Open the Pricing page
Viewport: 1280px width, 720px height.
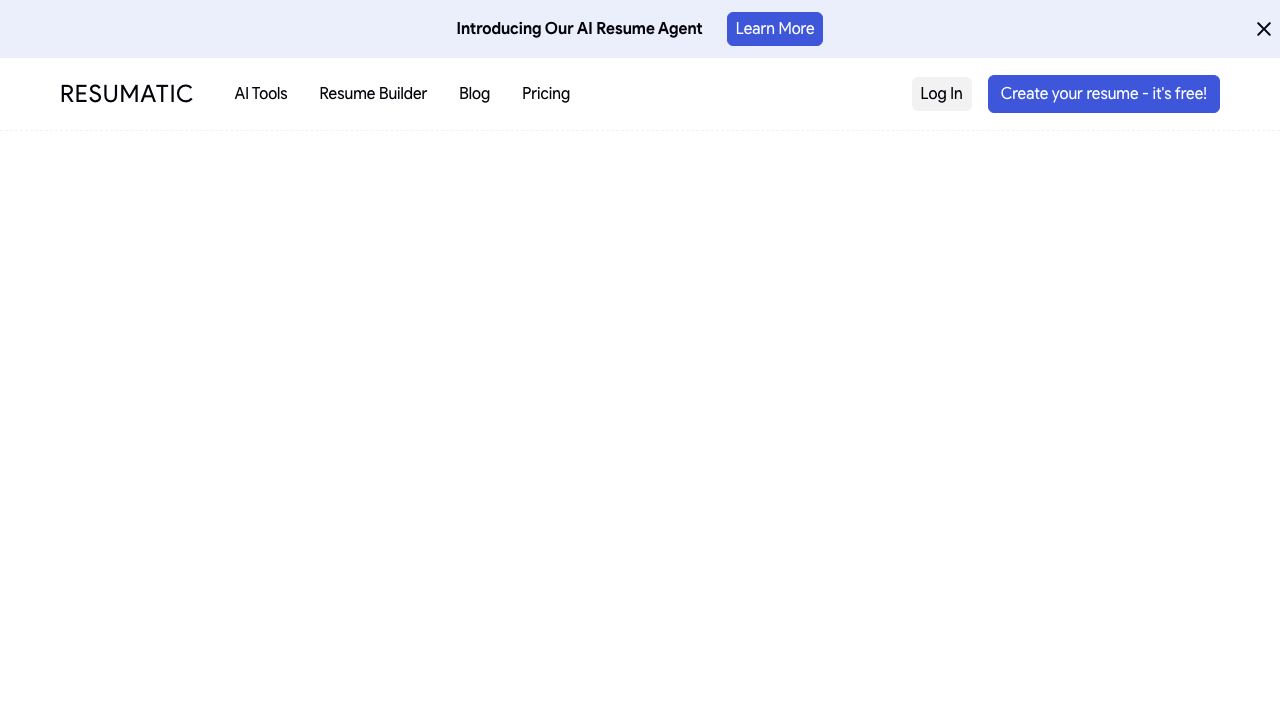coord(546,94)
